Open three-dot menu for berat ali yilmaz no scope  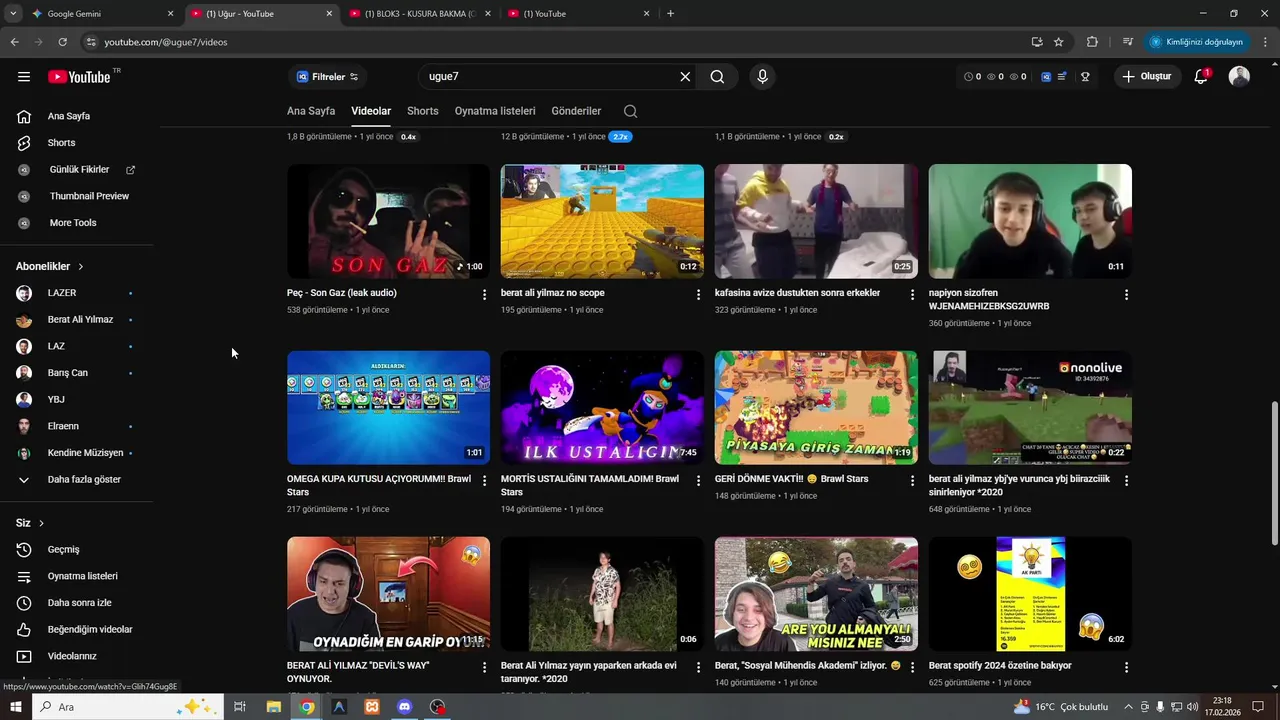699,294
